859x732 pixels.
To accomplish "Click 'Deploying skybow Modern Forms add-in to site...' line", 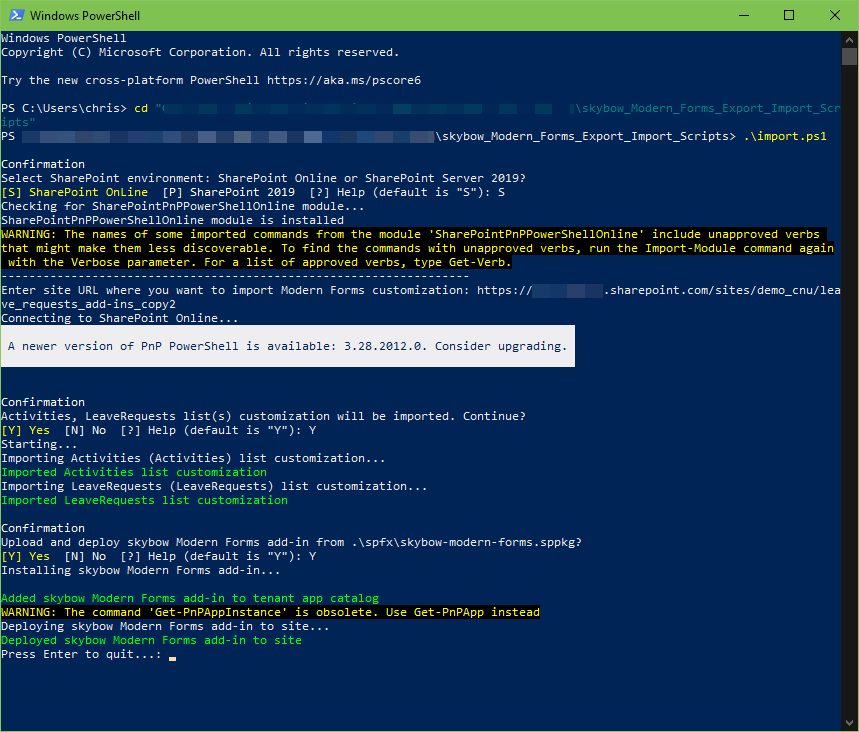I will [165, 626].
